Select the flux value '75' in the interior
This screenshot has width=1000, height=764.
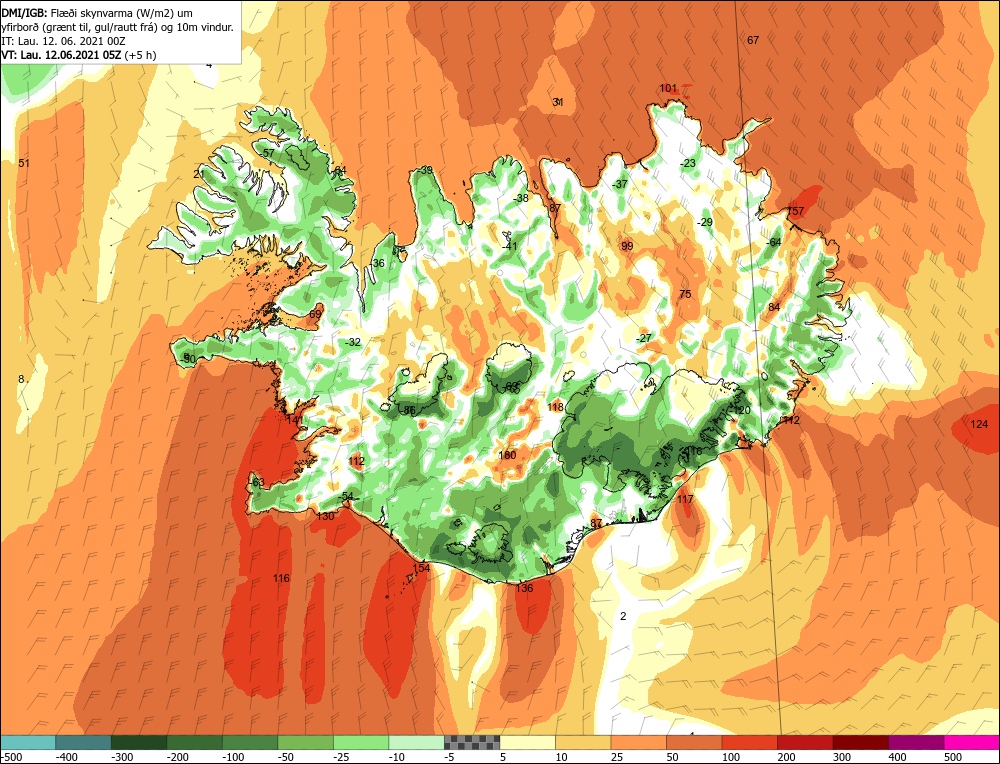[686, 294]
